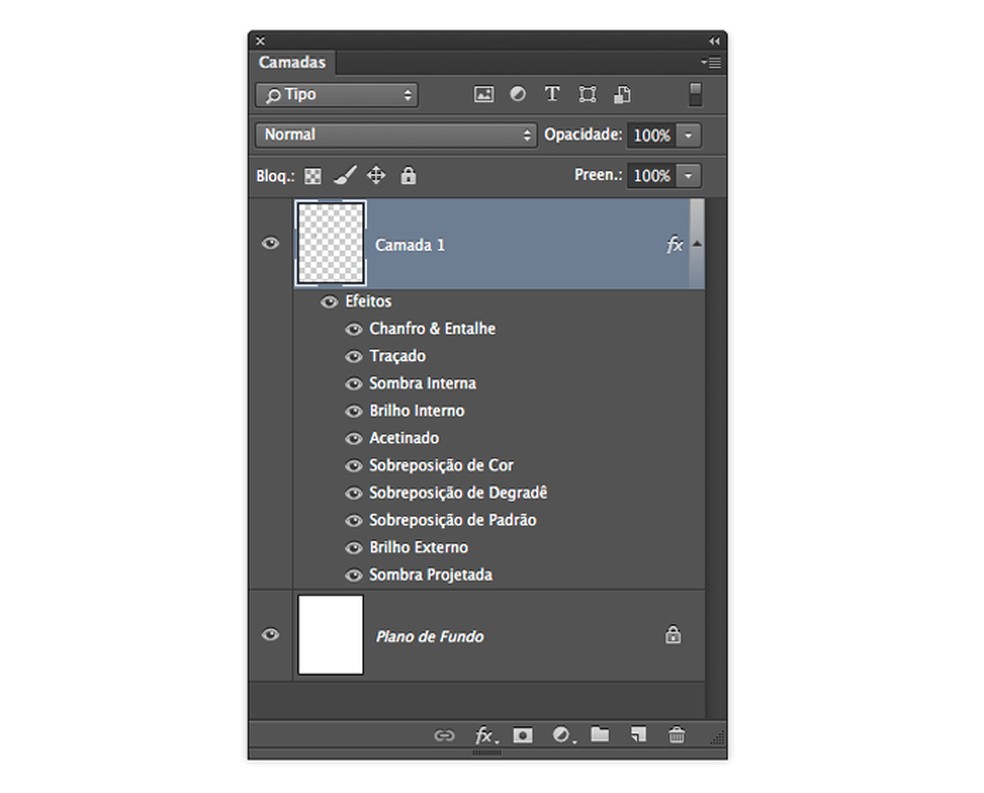Open the Normal blend mode dropdown
The image size is (984, 793).
tap(396, 135)
